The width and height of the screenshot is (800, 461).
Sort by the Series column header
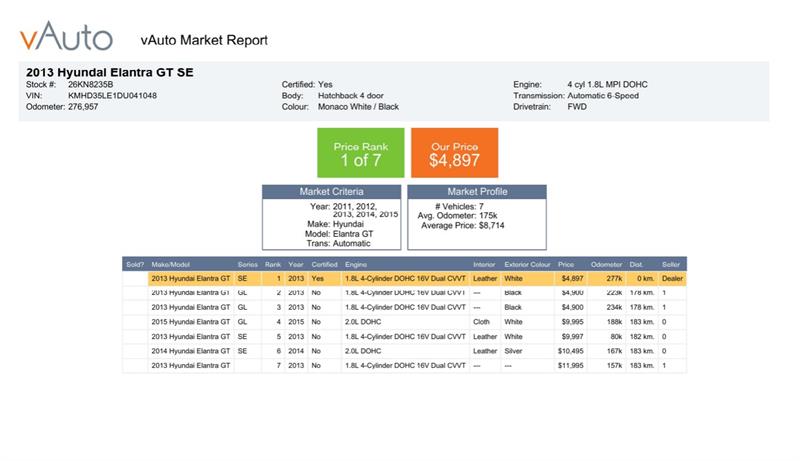click(247, 265)
